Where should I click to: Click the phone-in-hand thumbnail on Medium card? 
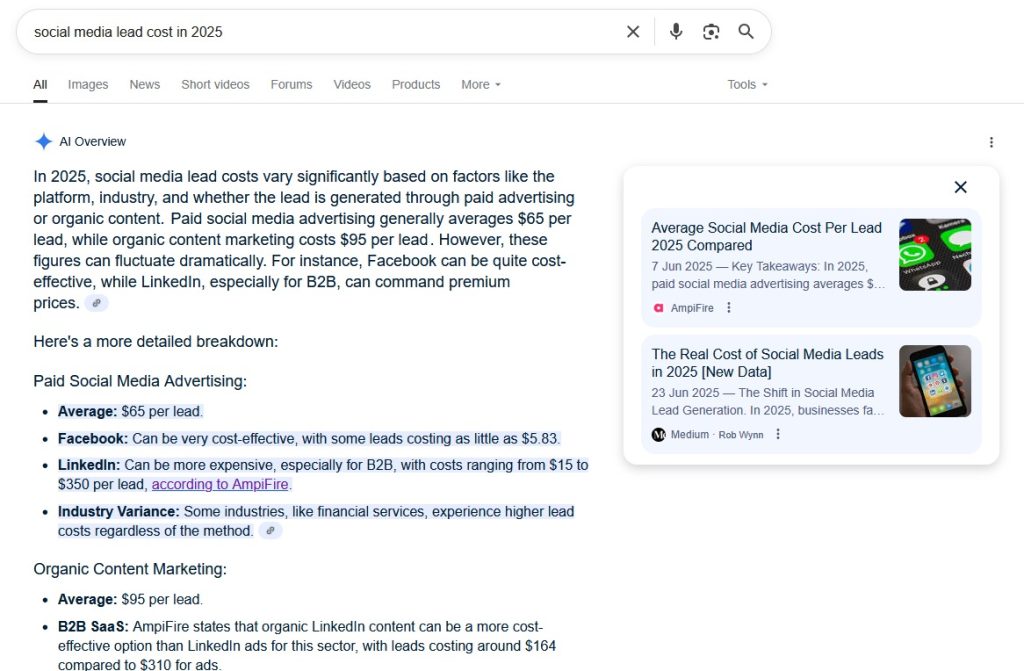935,381
